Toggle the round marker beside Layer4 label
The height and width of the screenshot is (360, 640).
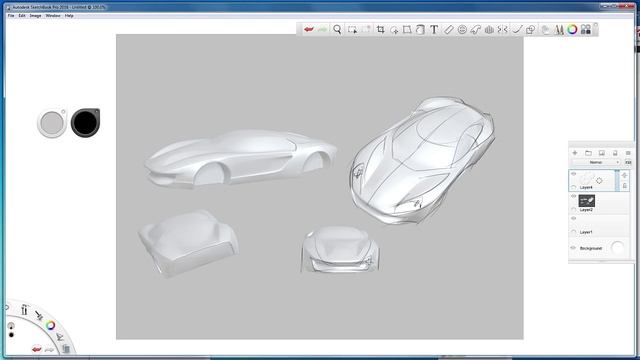574,187
